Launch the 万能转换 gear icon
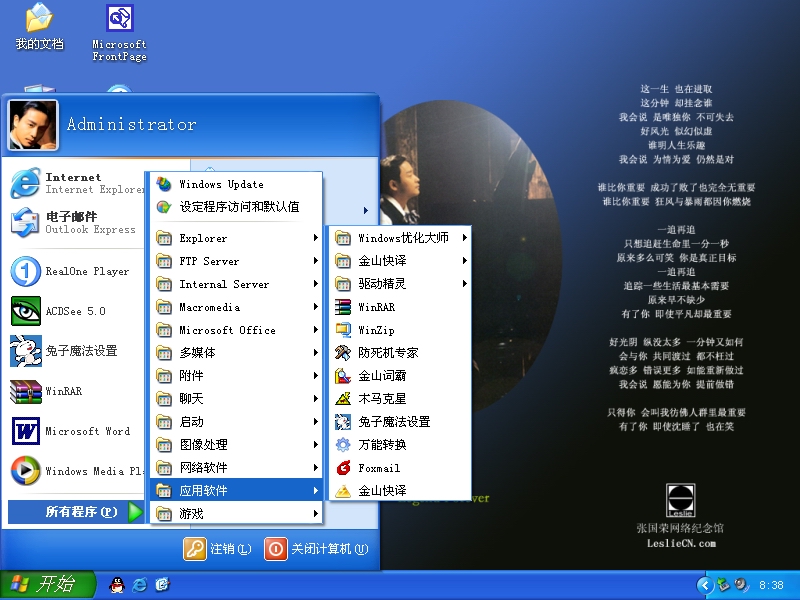The height and width of the screenshot is (600, 800). [x=343, y=445]
